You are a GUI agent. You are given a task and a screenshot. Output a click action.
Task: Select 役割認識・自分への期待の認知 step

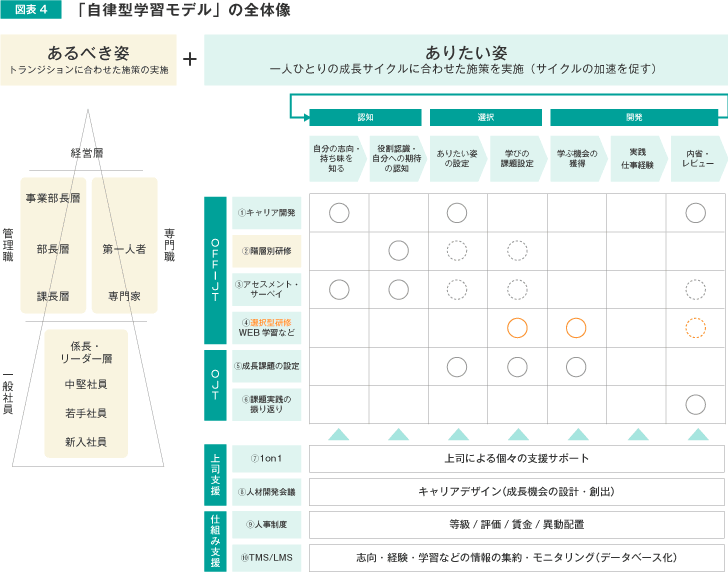(397, 158)
